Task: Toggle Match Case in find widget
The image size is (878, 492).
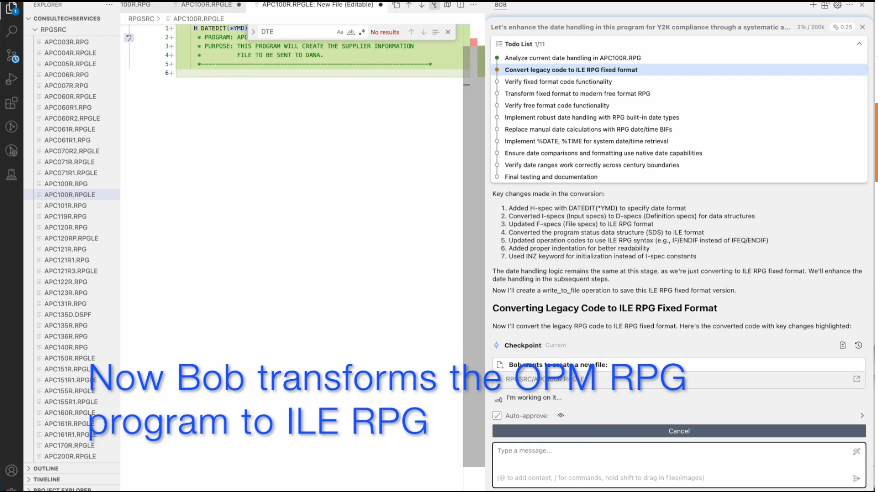Action: tap(340, 32)
